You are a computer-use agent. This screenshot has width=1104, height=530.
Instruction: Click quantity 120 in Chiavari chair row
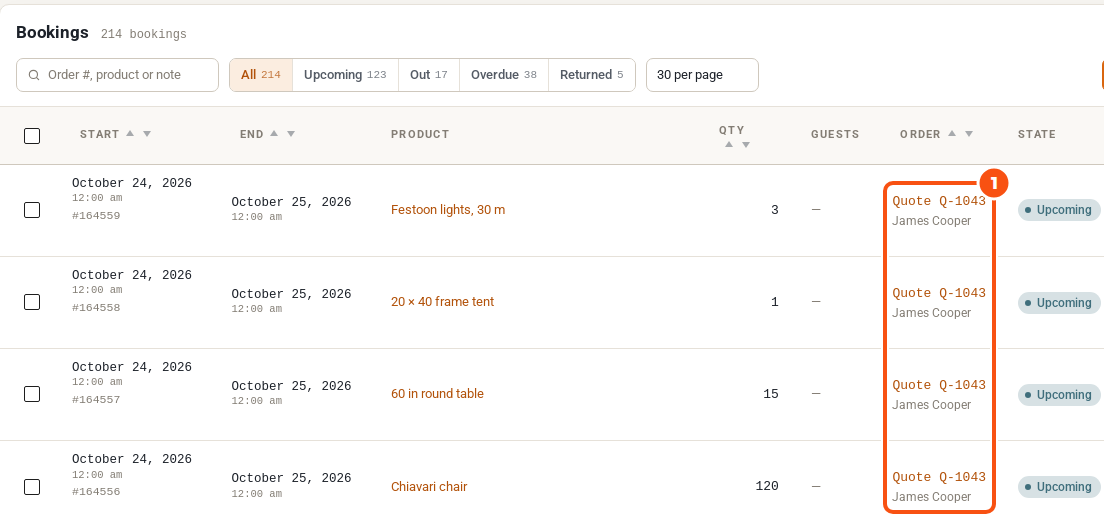coord(767,486)
